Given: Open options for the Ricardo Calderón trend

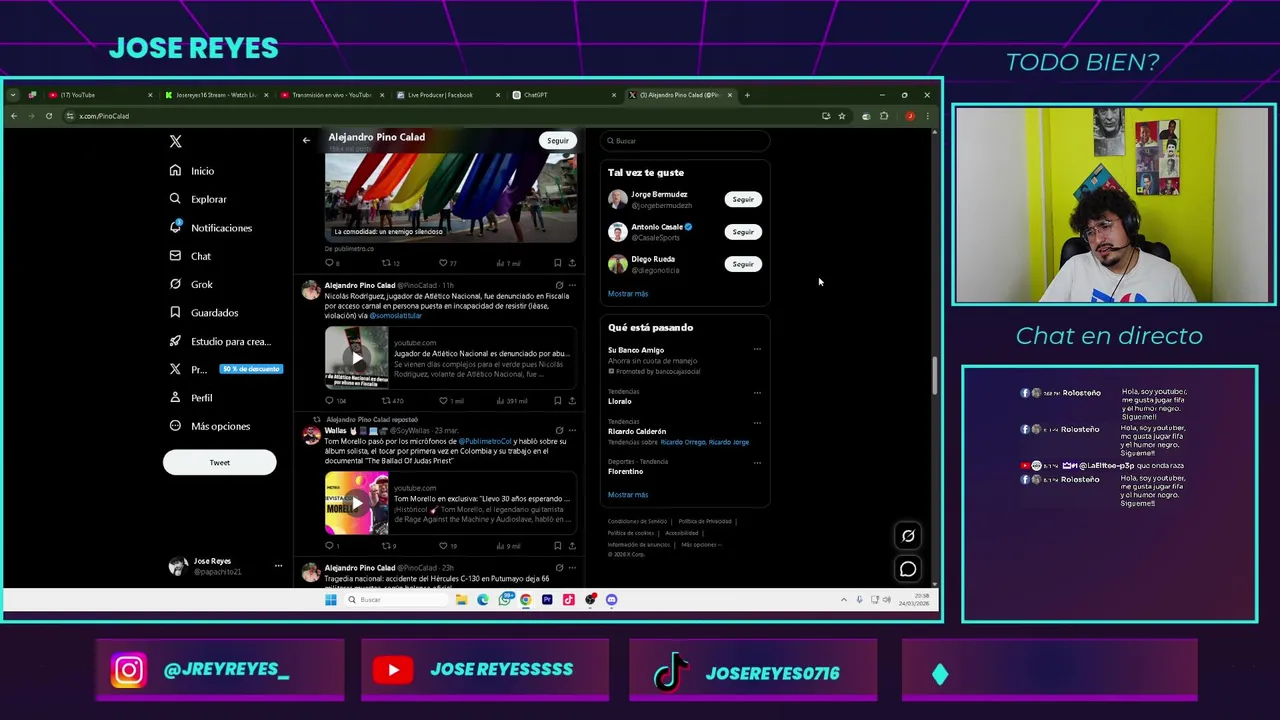Looking at the screenshot, I should point(757,422).
